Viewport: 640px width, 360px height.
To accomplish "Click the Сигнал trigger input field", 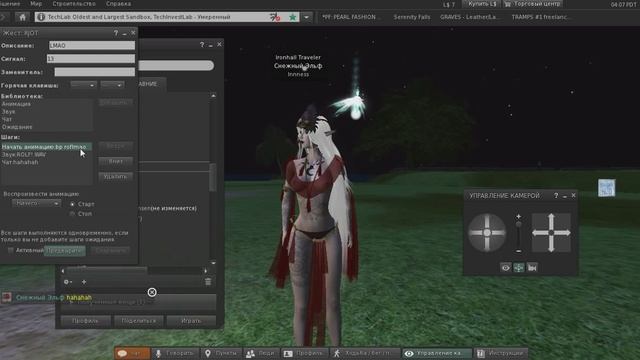I will pos(91,58).
